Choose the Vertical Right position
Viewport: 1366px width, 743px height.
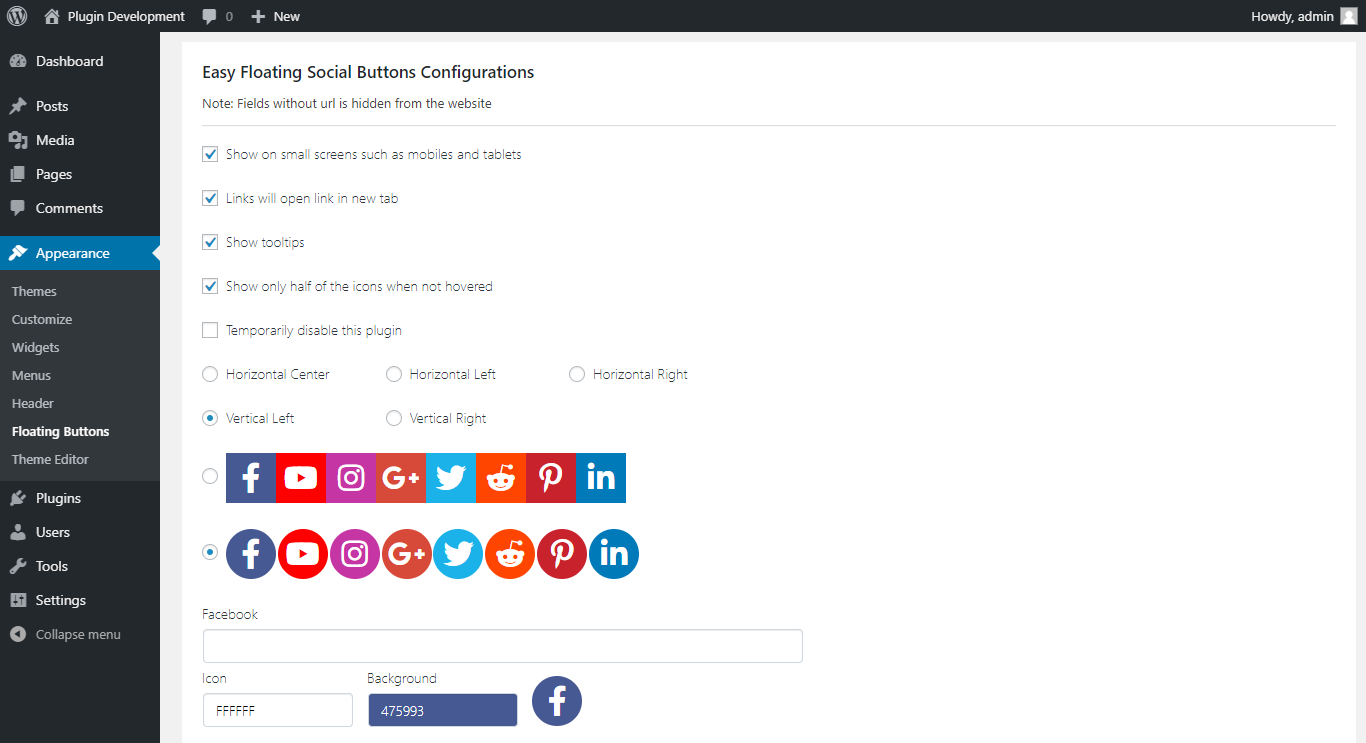[394, 418]
